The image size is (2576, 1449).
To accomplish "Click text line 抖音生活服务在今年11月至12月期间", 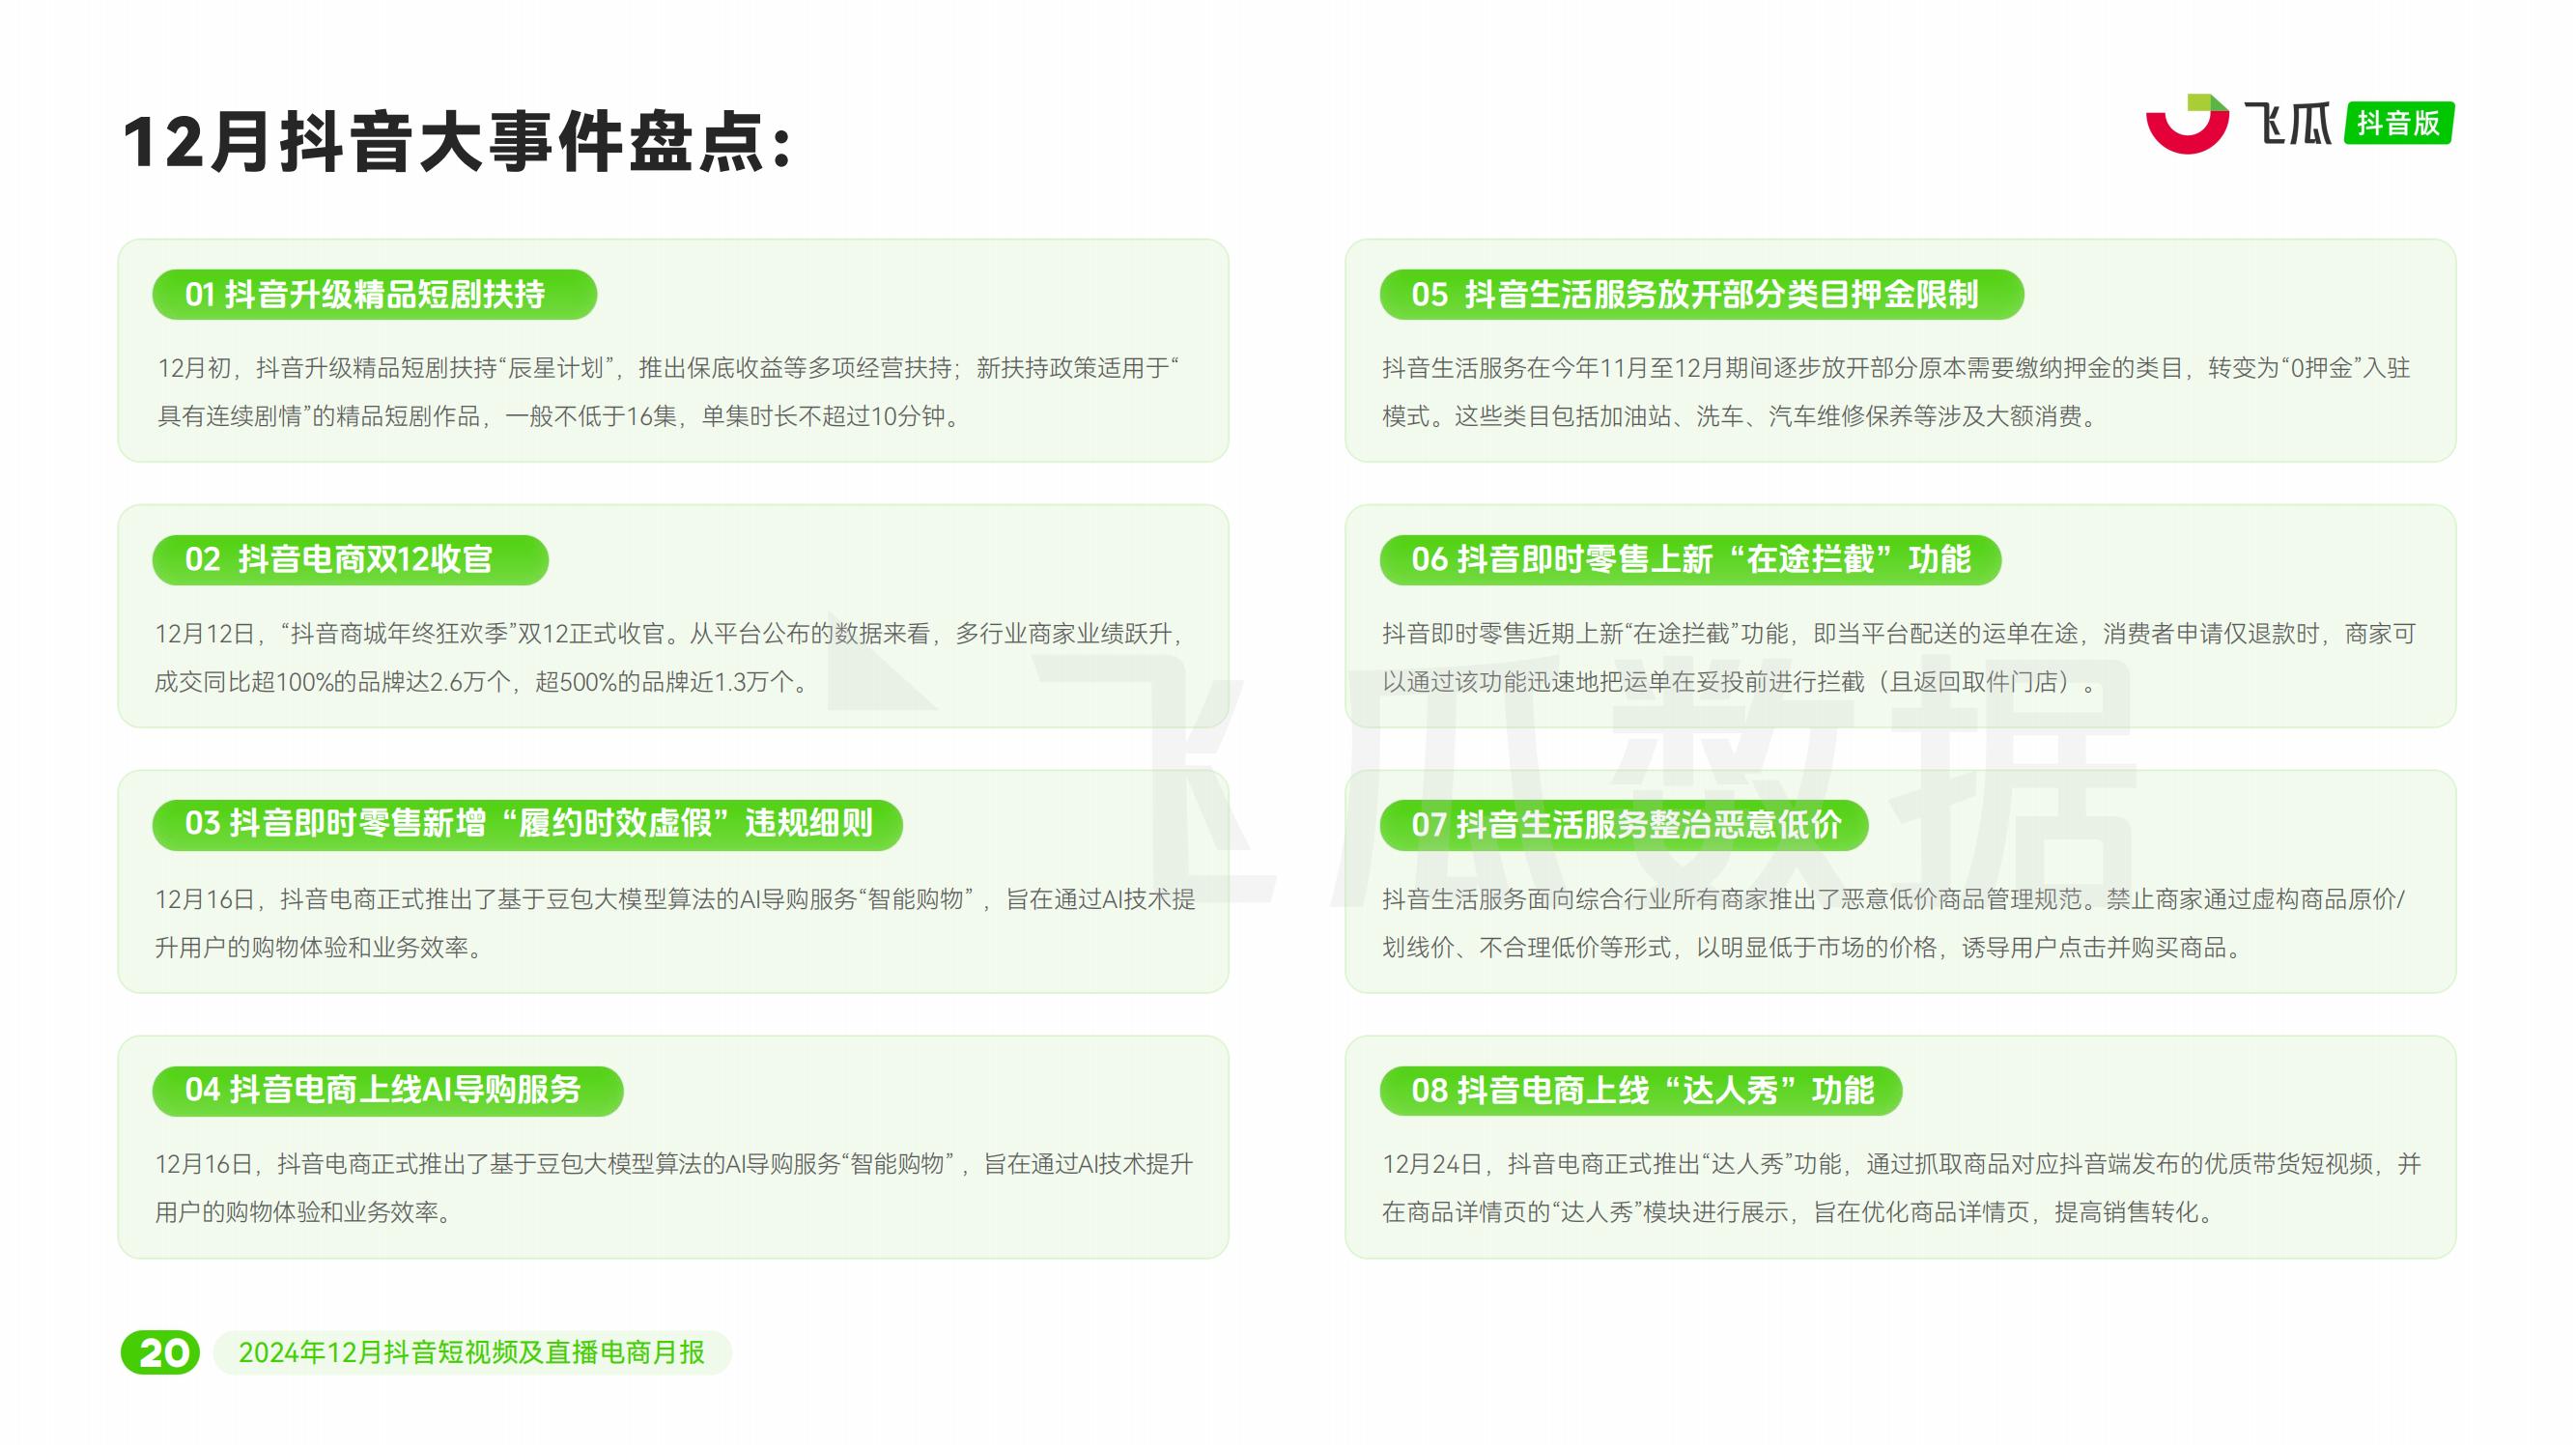I will (1896, 368).
